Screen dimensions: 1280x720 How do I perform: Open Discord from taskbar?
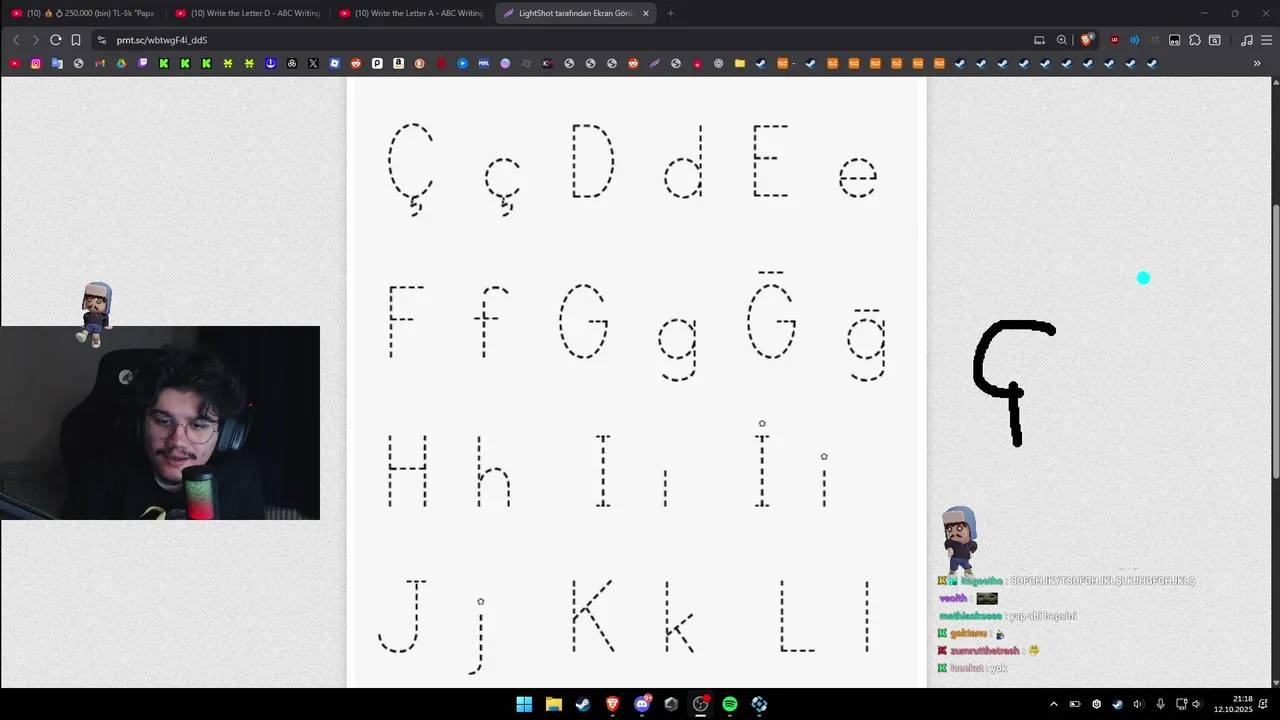click(642, 704)
